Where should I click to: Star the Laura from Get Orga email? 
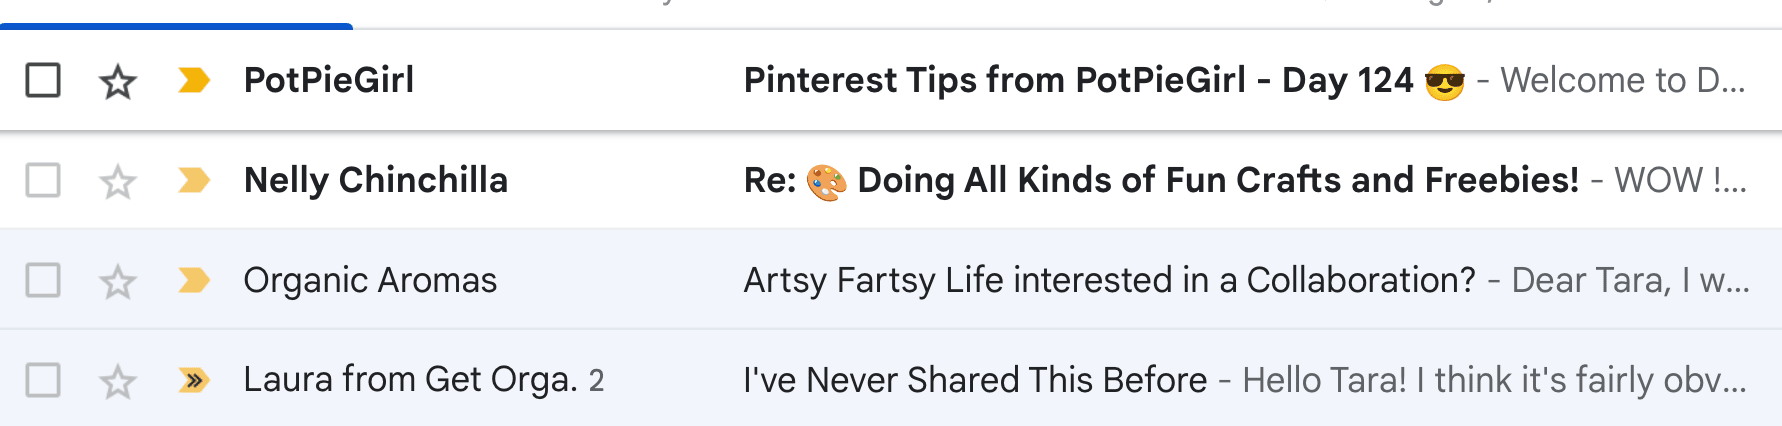(x=118, y=381)
